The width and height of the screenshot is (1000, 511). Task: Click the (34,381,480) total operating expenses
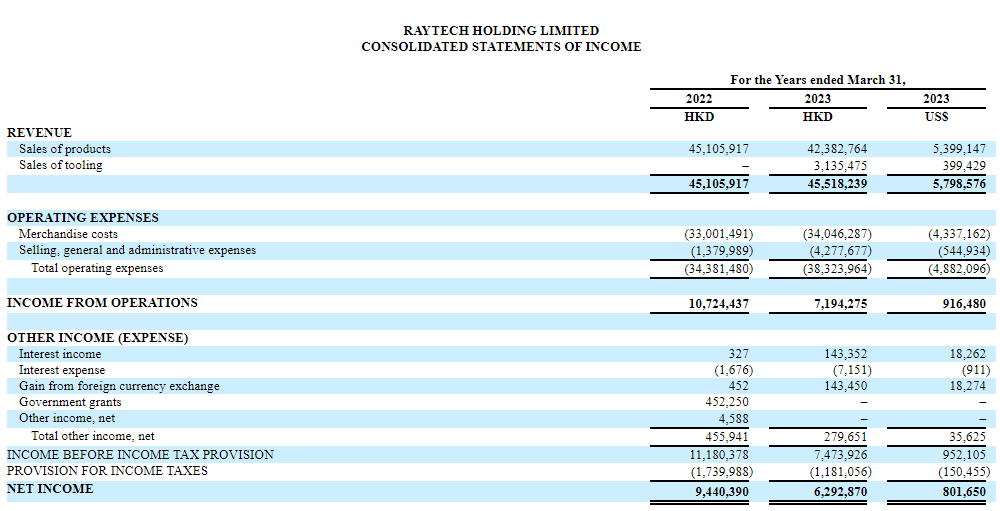pyautogui.click(x=719, y=269)
